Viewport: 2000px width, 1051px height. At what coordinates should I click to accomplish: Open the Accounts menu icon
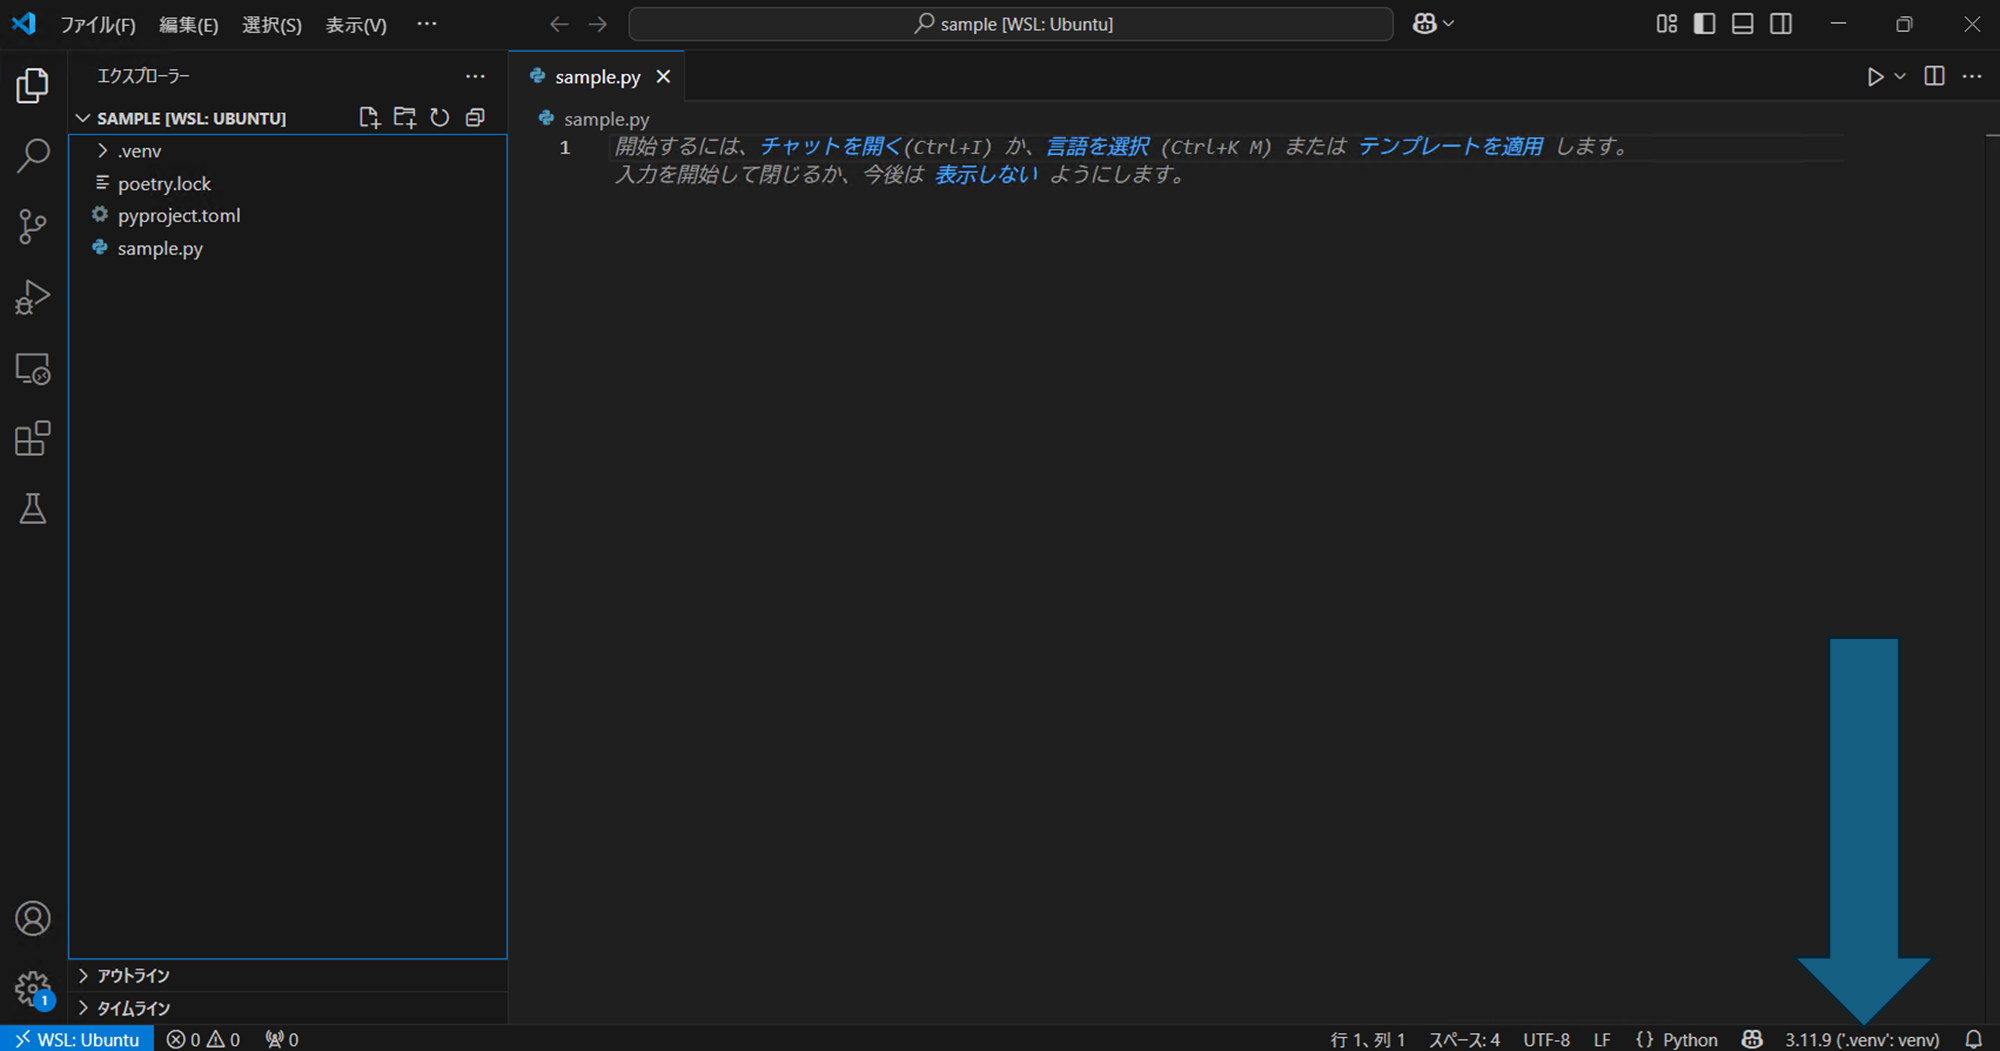(x=33, y=918)
